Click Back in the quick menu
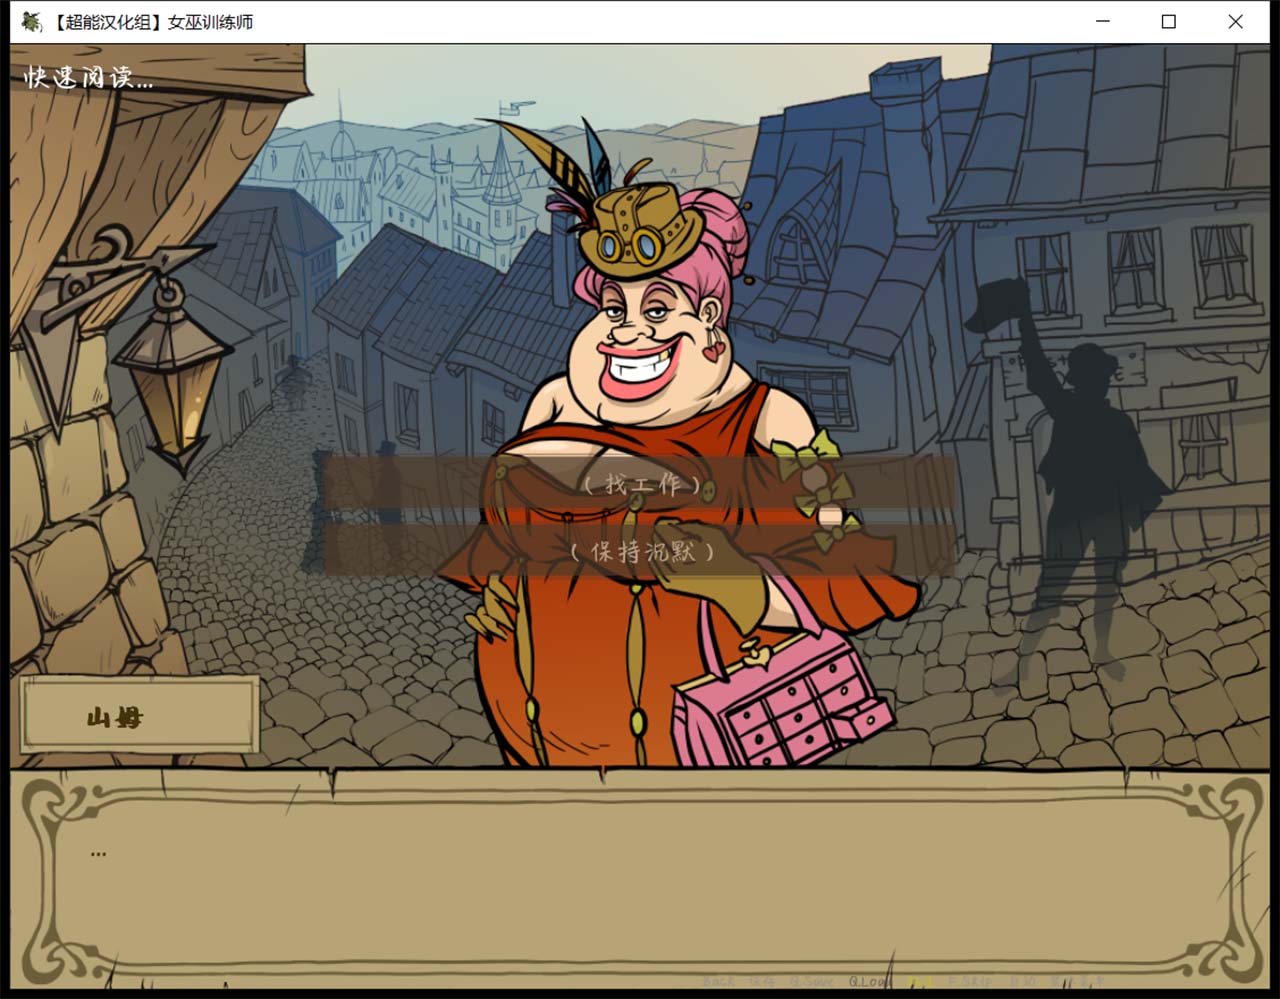The height and width of the screenshot is (999, 1280). click(719, 981)
